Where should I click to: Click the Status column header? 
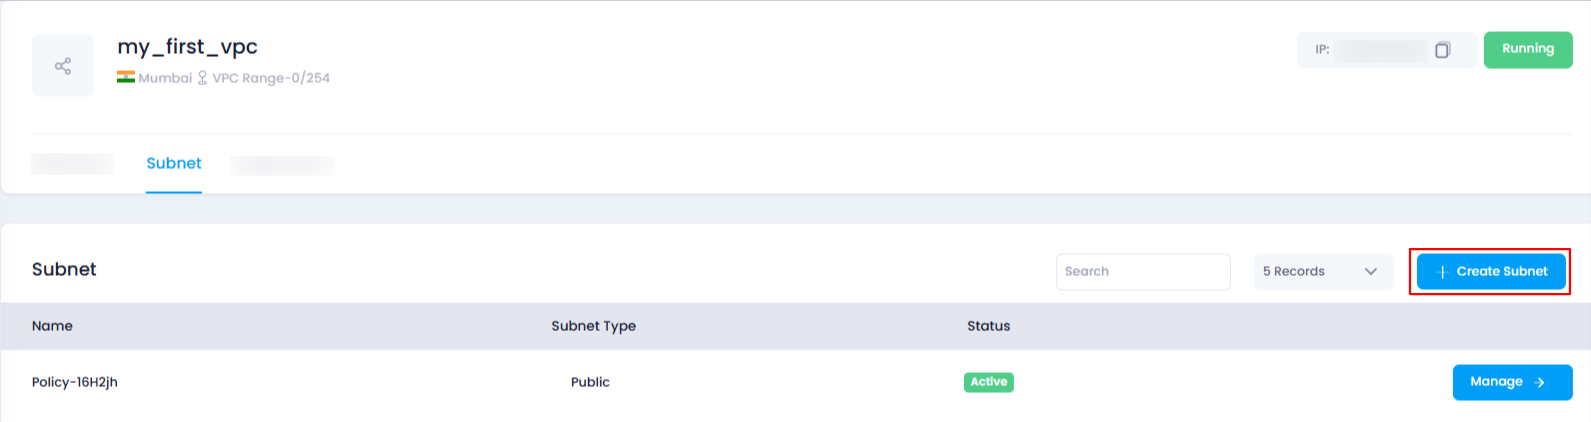989,326
